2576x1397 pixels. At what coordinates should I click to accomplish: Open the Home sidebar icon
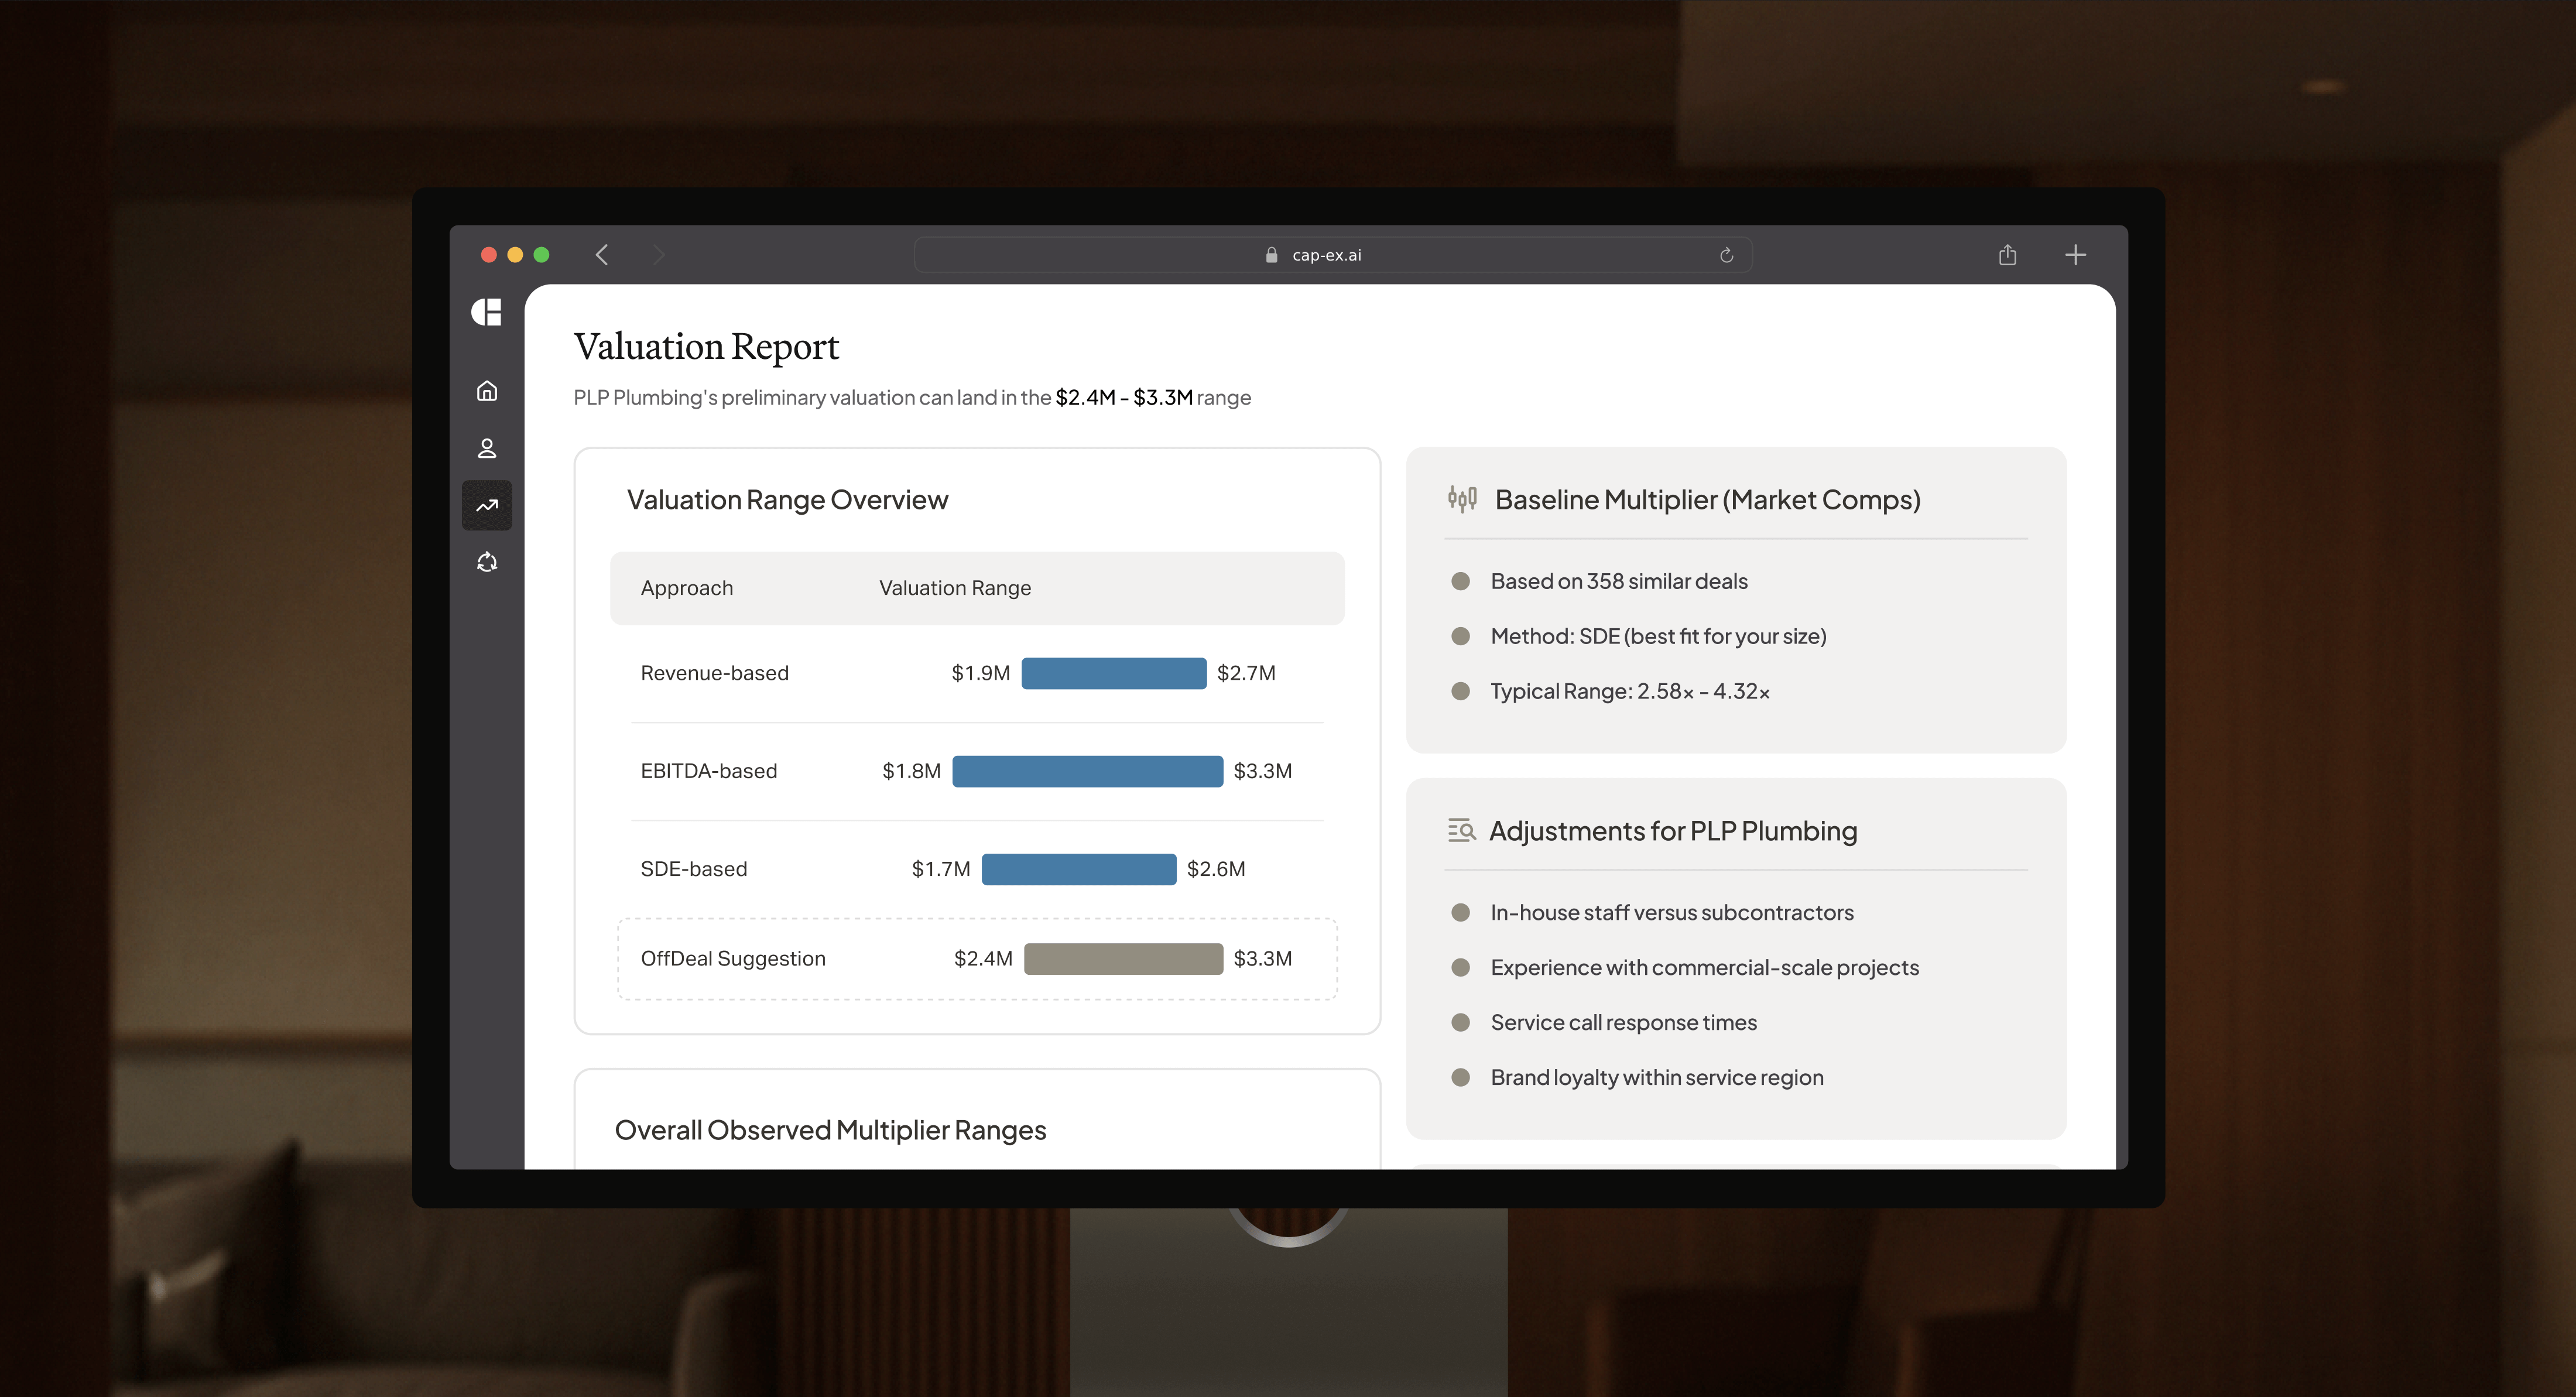pyautogui.click(x=487, y=391)
